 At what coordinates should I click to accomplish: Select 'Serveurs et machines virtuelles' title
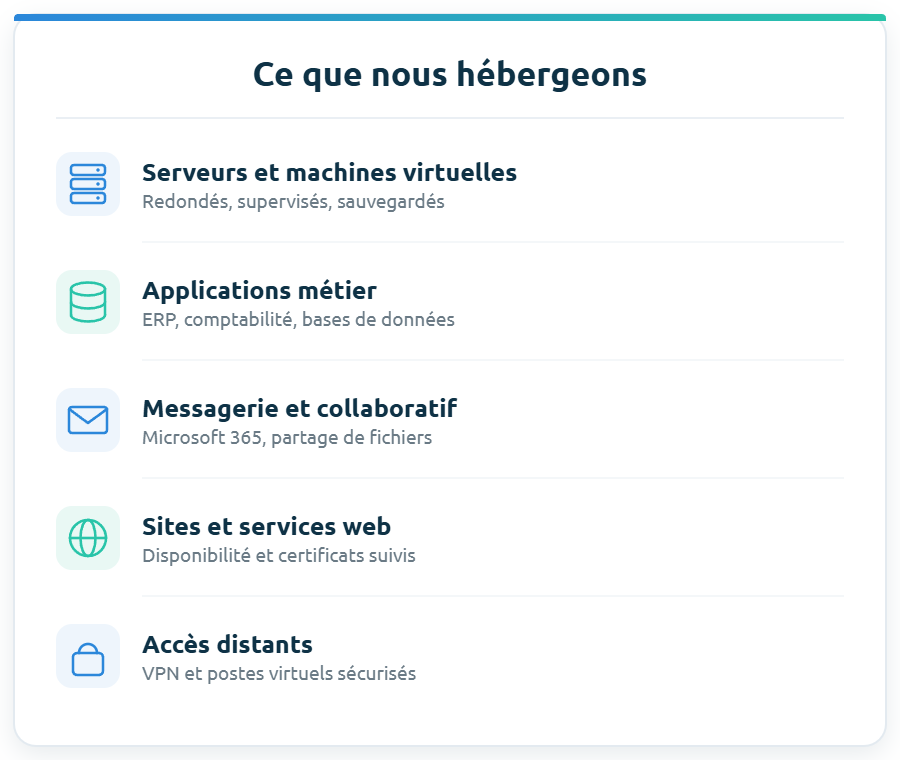329,173
